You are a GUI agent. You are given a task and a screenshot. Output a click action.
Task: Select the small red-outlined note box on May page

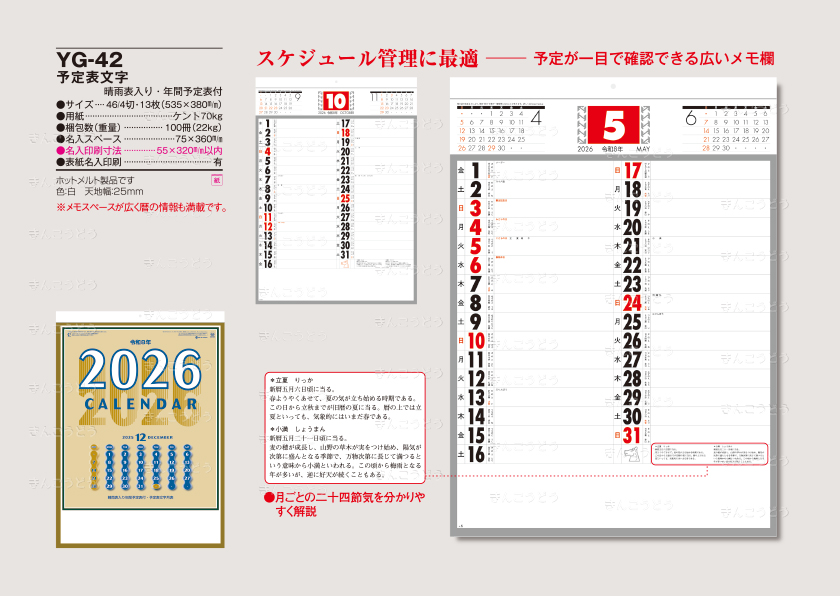click(709, 454)
